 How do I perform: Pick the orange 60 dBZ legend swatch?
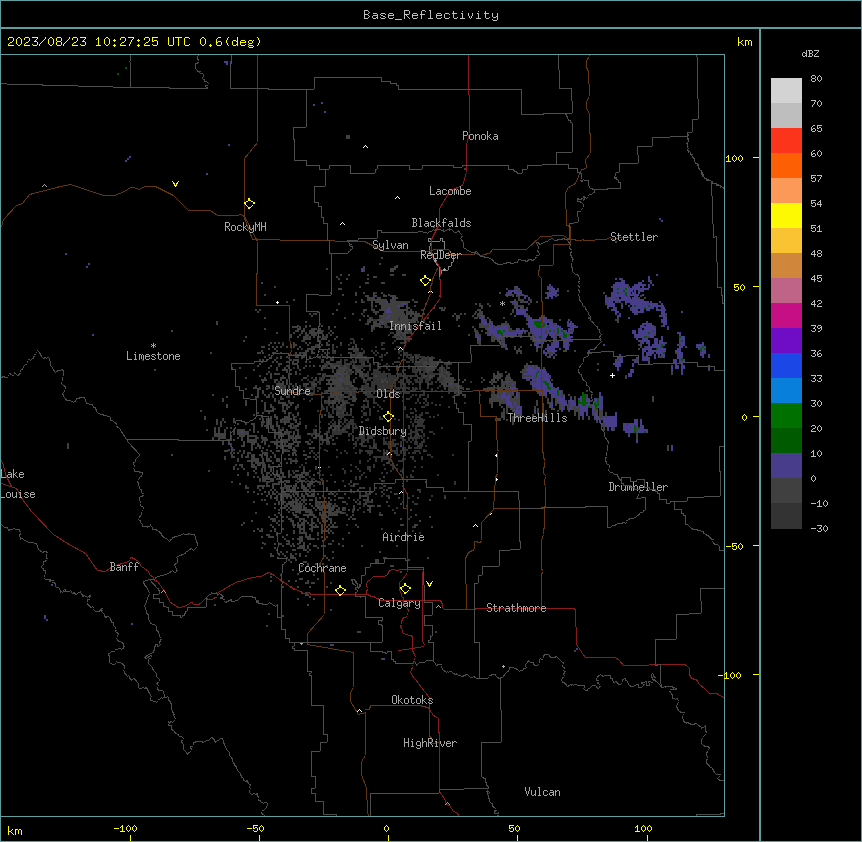[786, 165]
